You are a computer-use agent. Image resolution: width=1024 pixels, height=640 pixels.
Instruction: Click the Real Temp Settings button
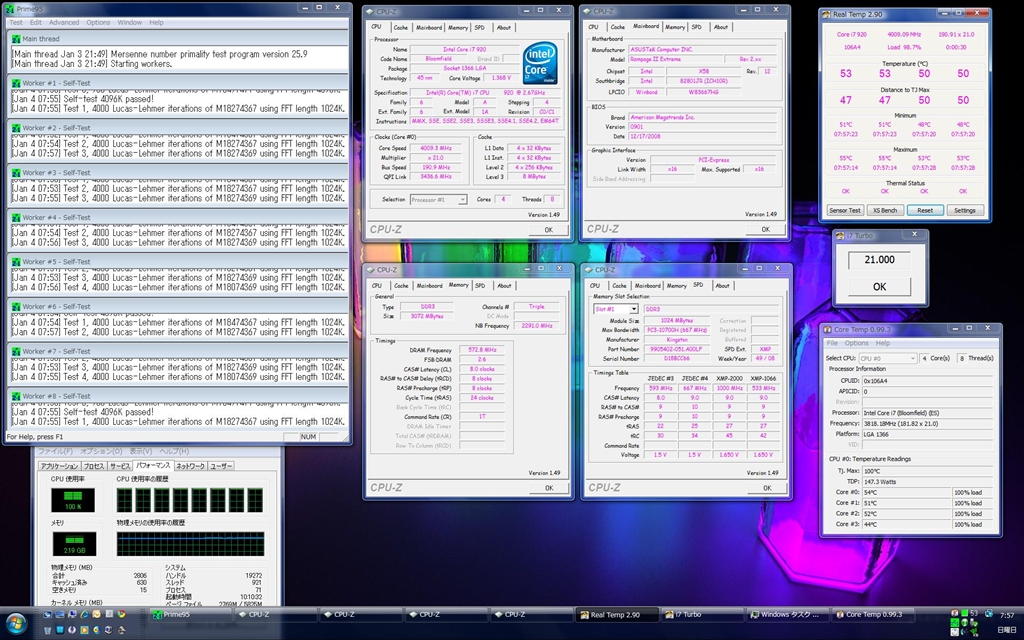pos(963,210)
